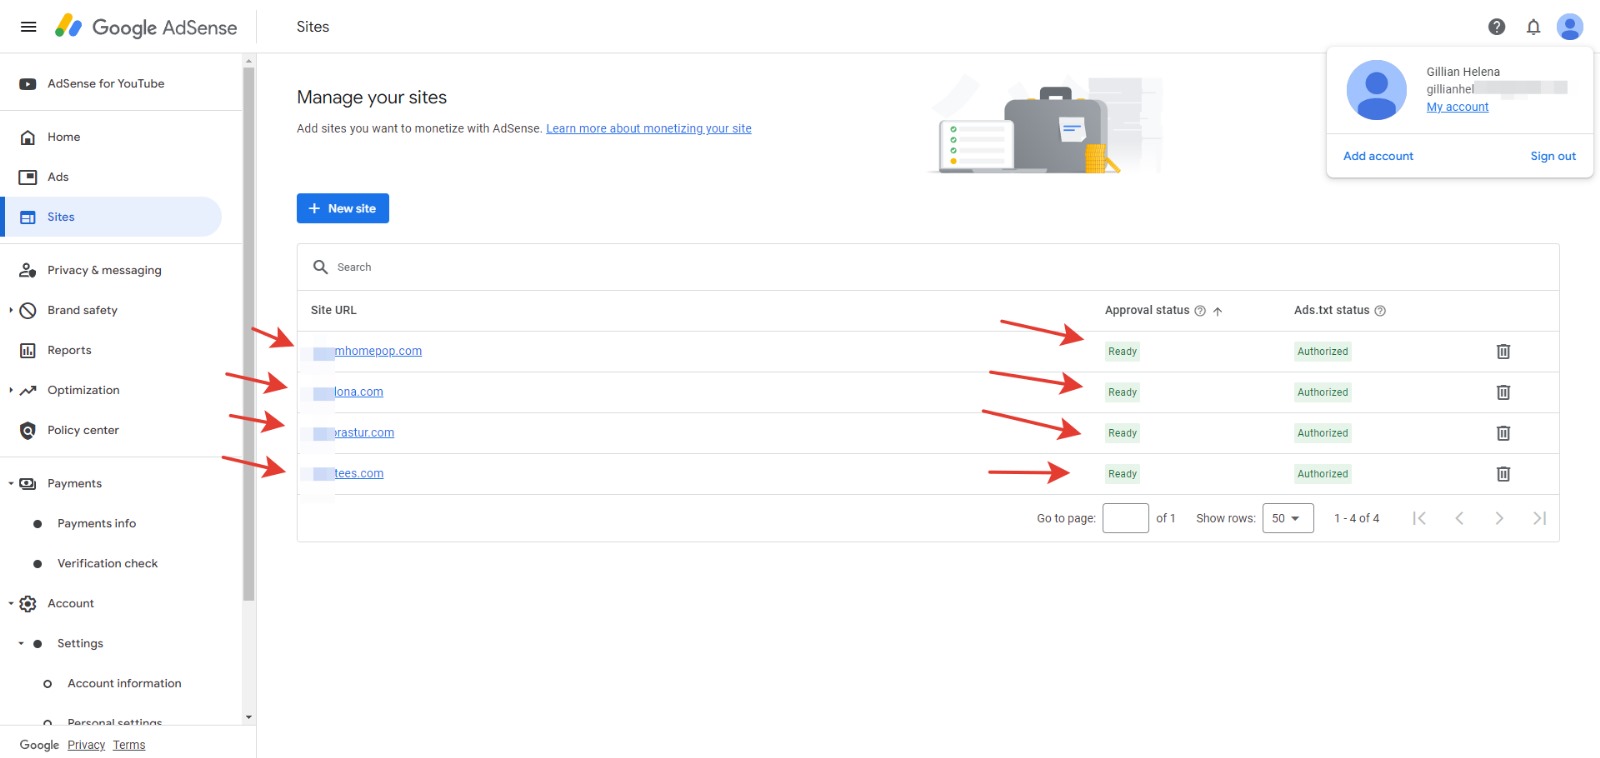Delete the rastur.com site row
This screenshot has height=758, width=1600.
[1503, 433]
